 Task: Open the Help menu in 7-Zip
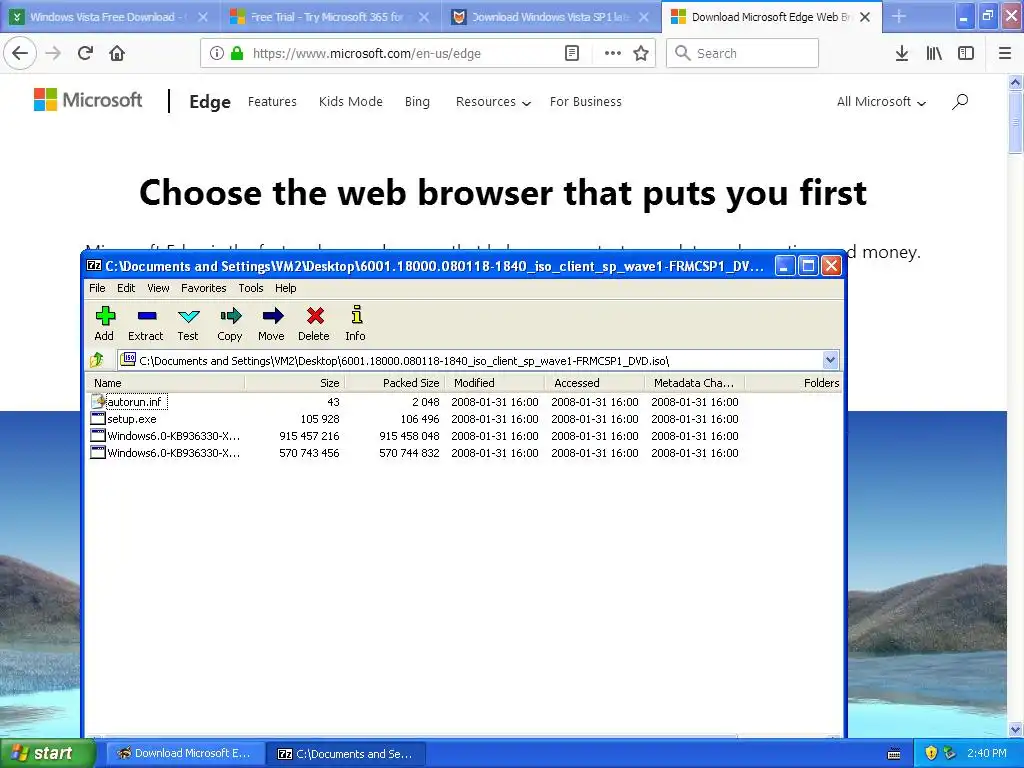tap(285, 288)
